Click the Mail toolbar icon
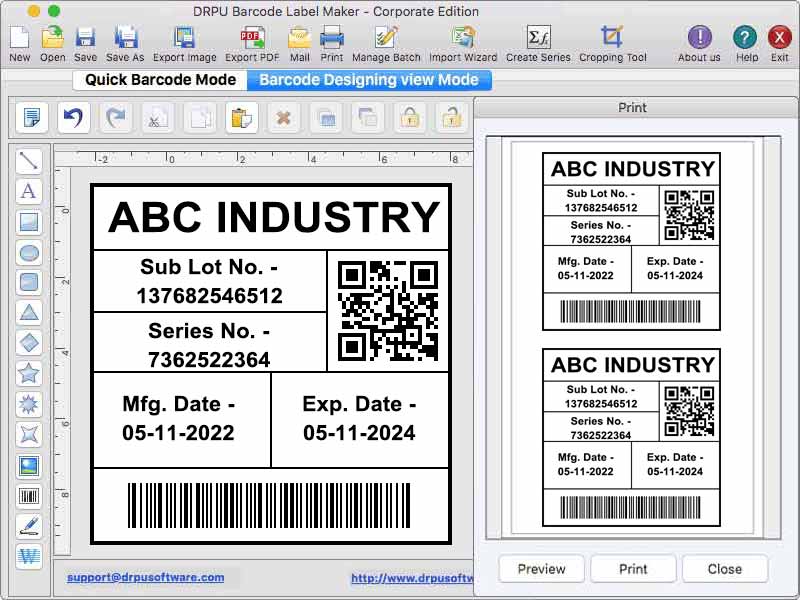800x600 pixels. point(300,42)
